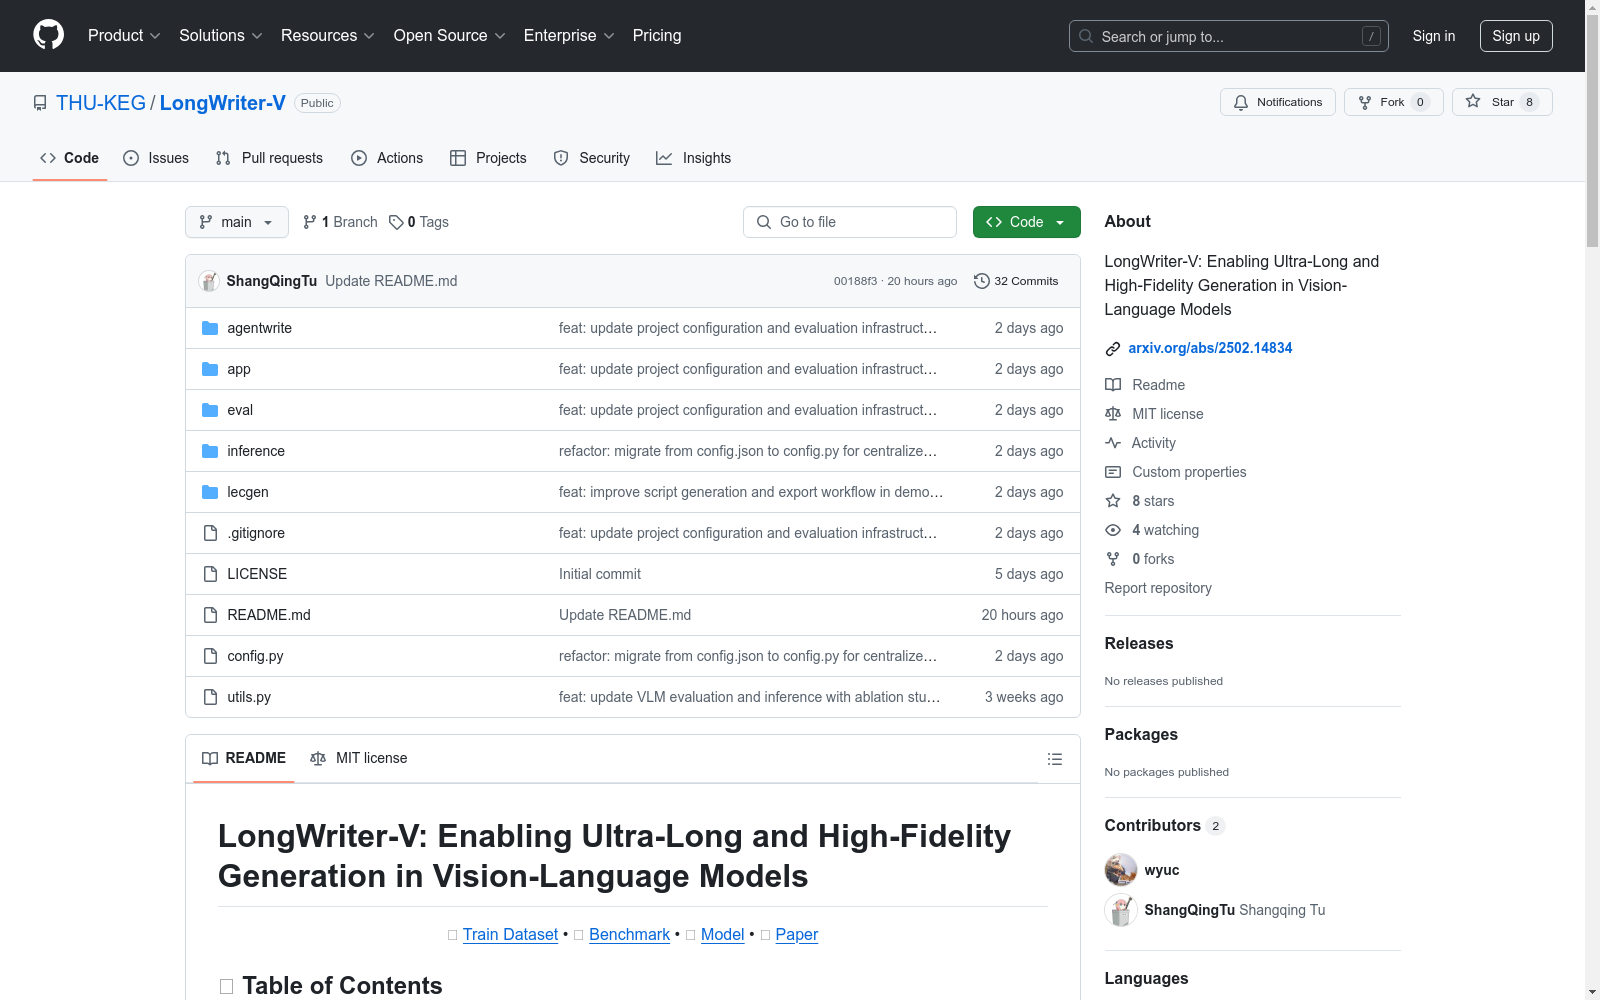Open the arxiv.org/abs/2502.14834 link
This screenshot has width=1600, height=1000.
(x=1210, y=348)
